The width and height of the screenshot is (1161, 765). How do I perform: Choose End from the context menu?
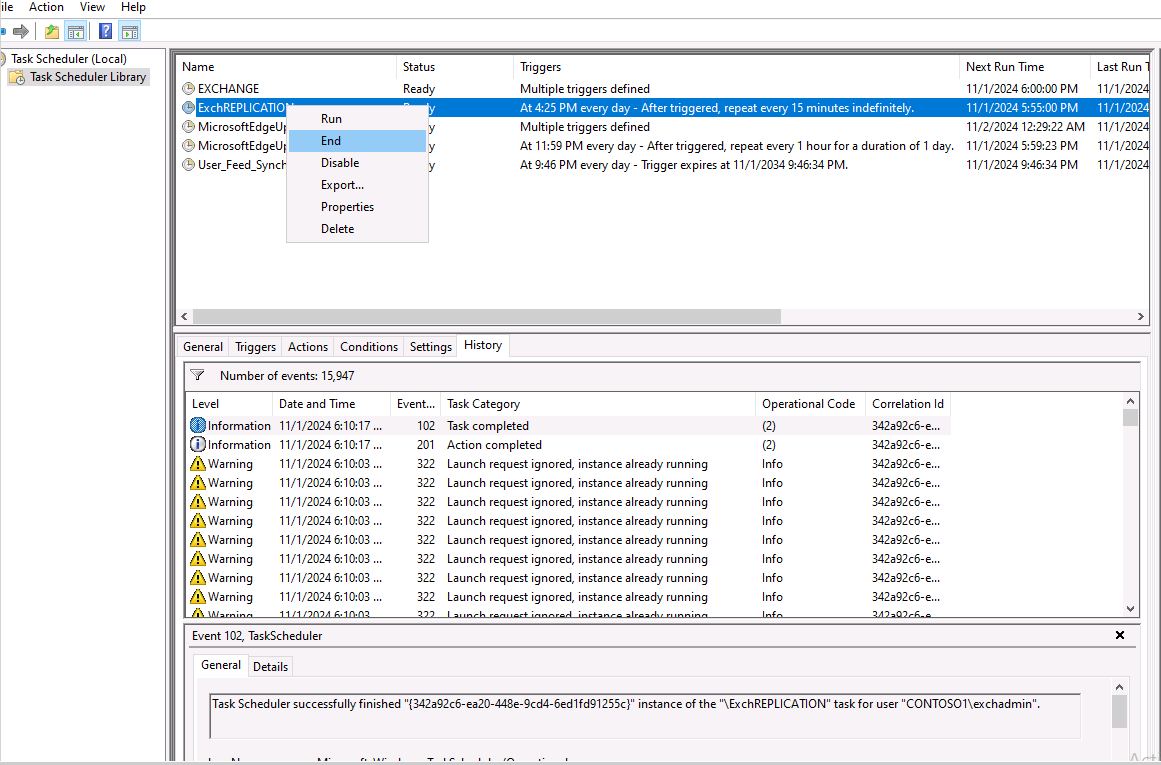(357, 141)
